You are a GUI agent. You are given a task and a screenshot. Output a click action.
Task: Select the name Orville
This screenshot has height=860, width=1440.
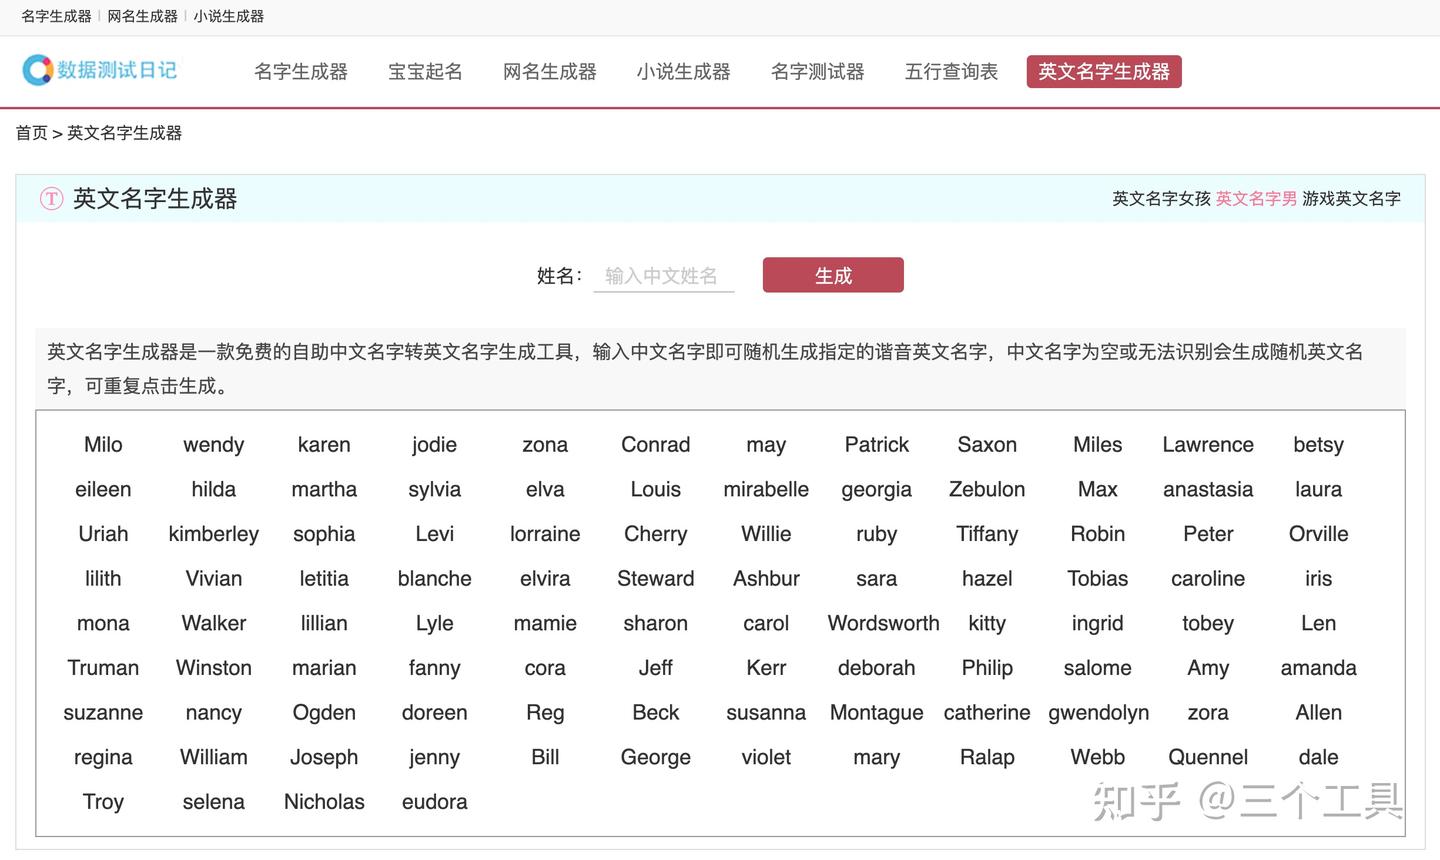(x=1319, y=534)
